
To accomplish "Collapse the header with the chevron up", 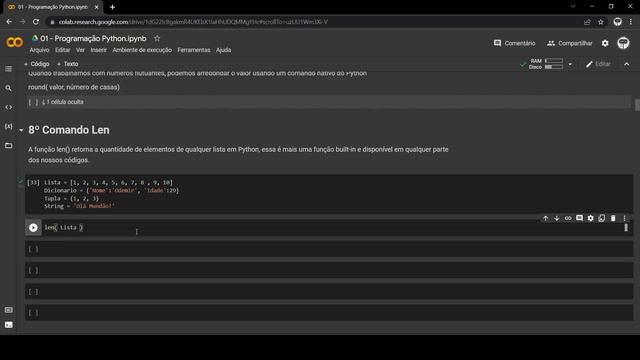I will pyautogui.click(x=627, y=64).
